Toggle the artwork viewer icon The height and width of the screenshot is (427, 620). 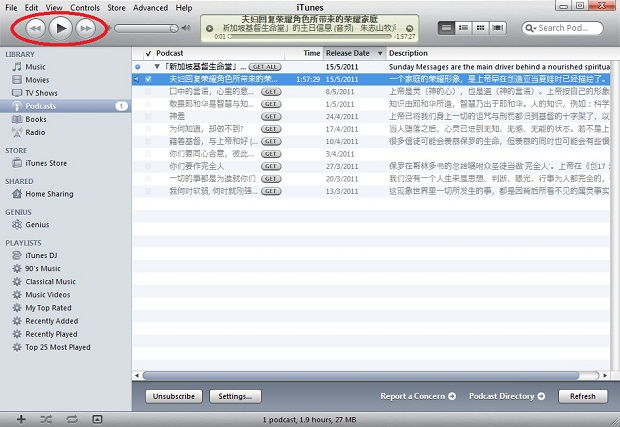97,419
